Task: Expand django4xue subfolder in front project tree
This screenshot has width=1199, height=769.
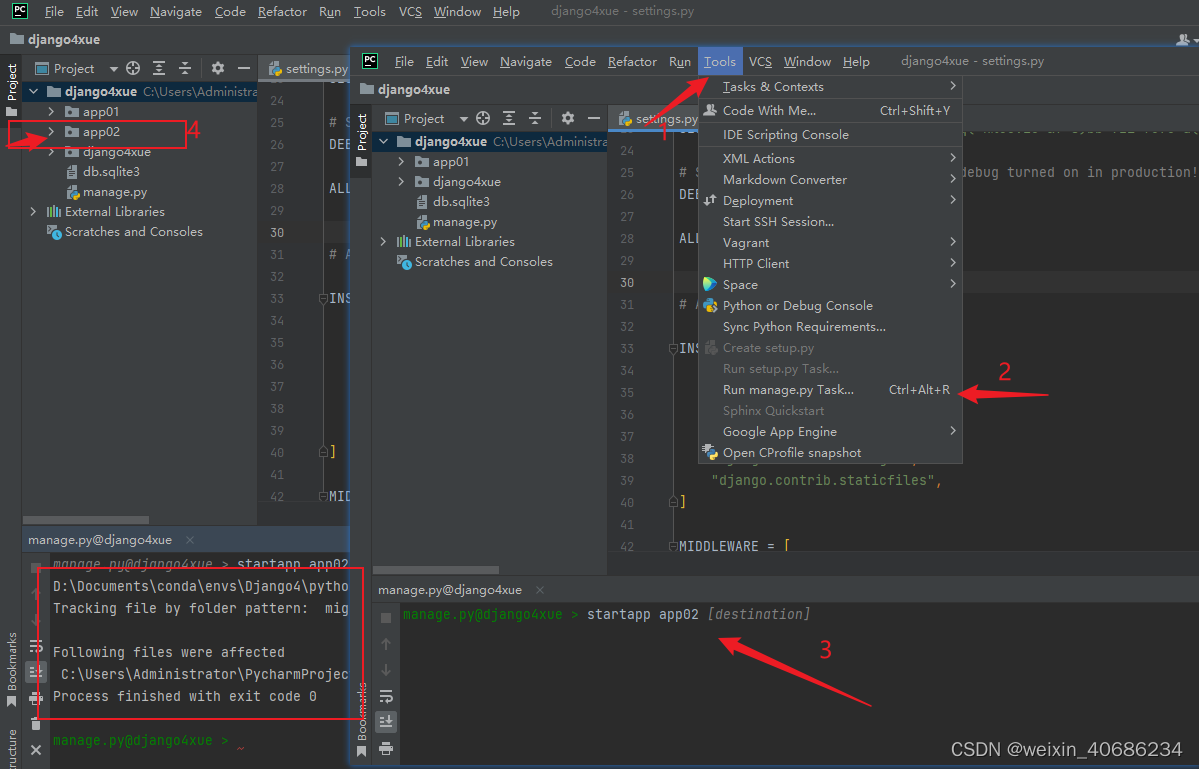Action: coord(401,182)
